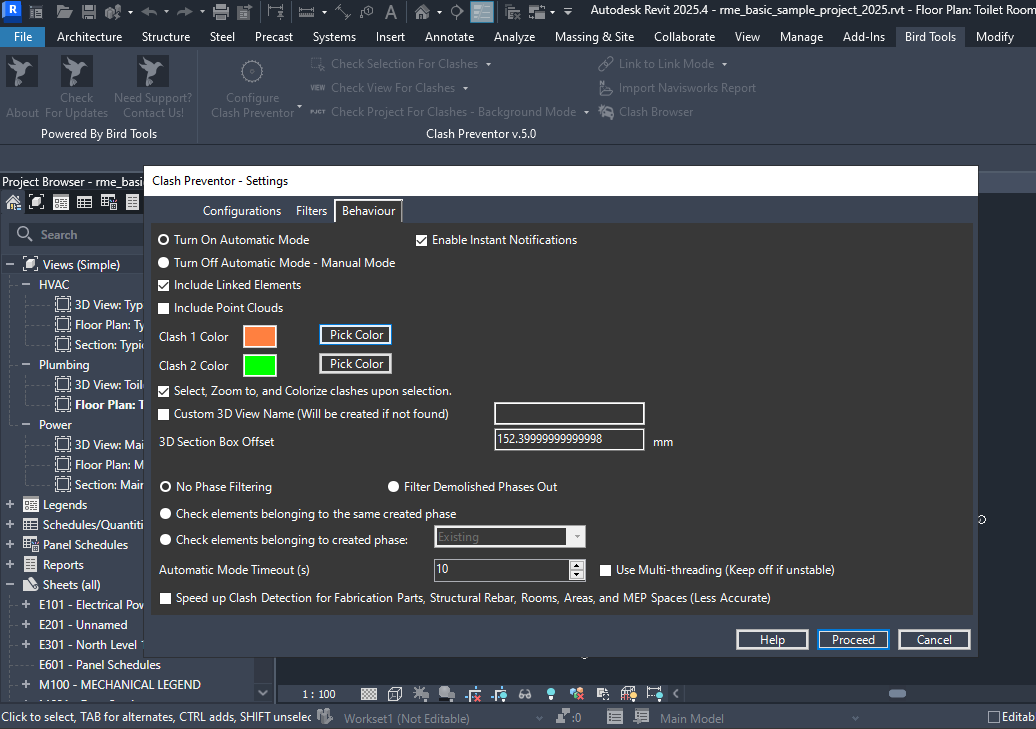The width and height of the screenshot is (1036, 729).
Task: Toggle Select, Zoom to, and Colorize clashes checkbox
Action: (164, 391)
